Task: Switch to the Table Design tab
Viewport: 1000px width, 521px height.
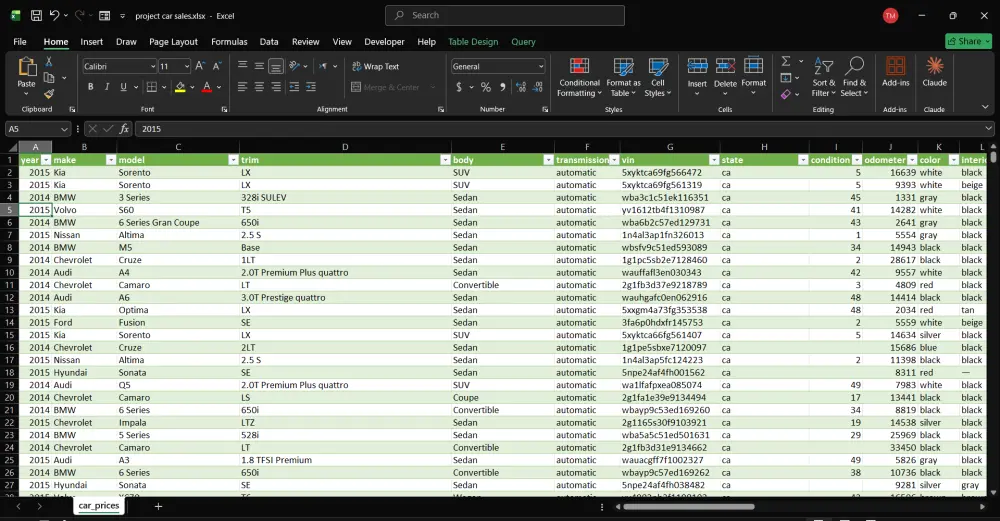Action: pyautogui.click(x=473, y=41)
